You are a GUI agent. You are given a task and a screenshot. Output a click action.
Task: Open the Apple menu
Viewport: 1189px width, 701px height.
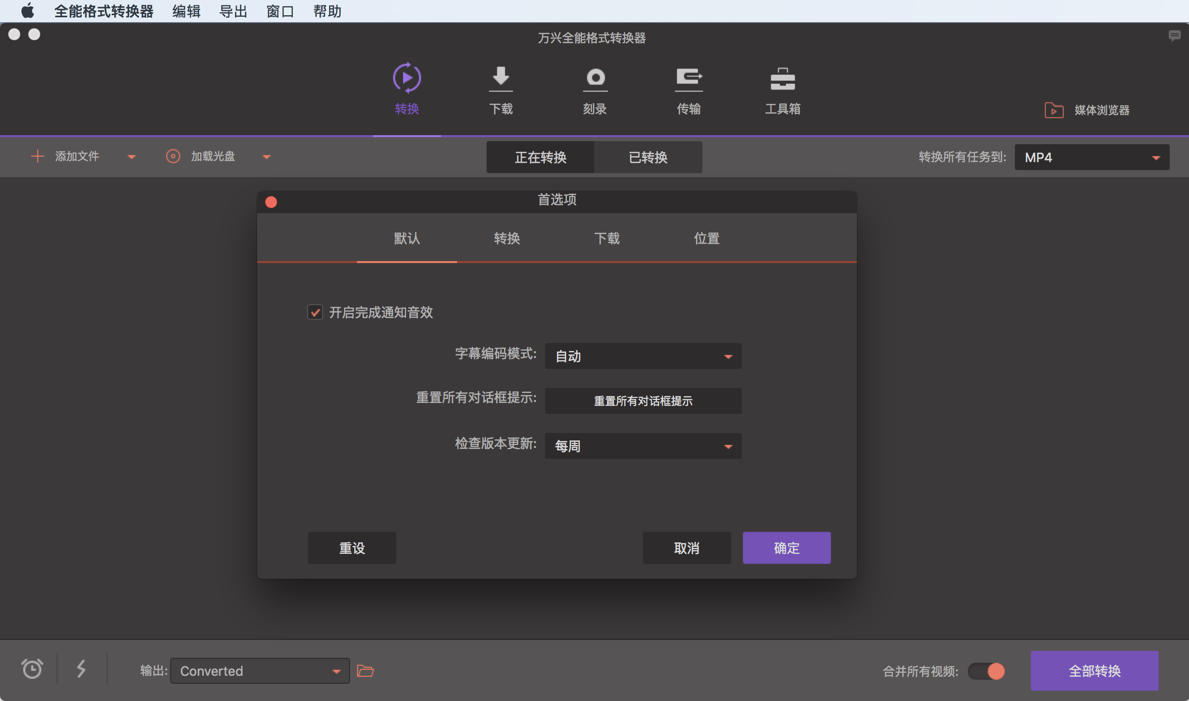tap(27, 11)
